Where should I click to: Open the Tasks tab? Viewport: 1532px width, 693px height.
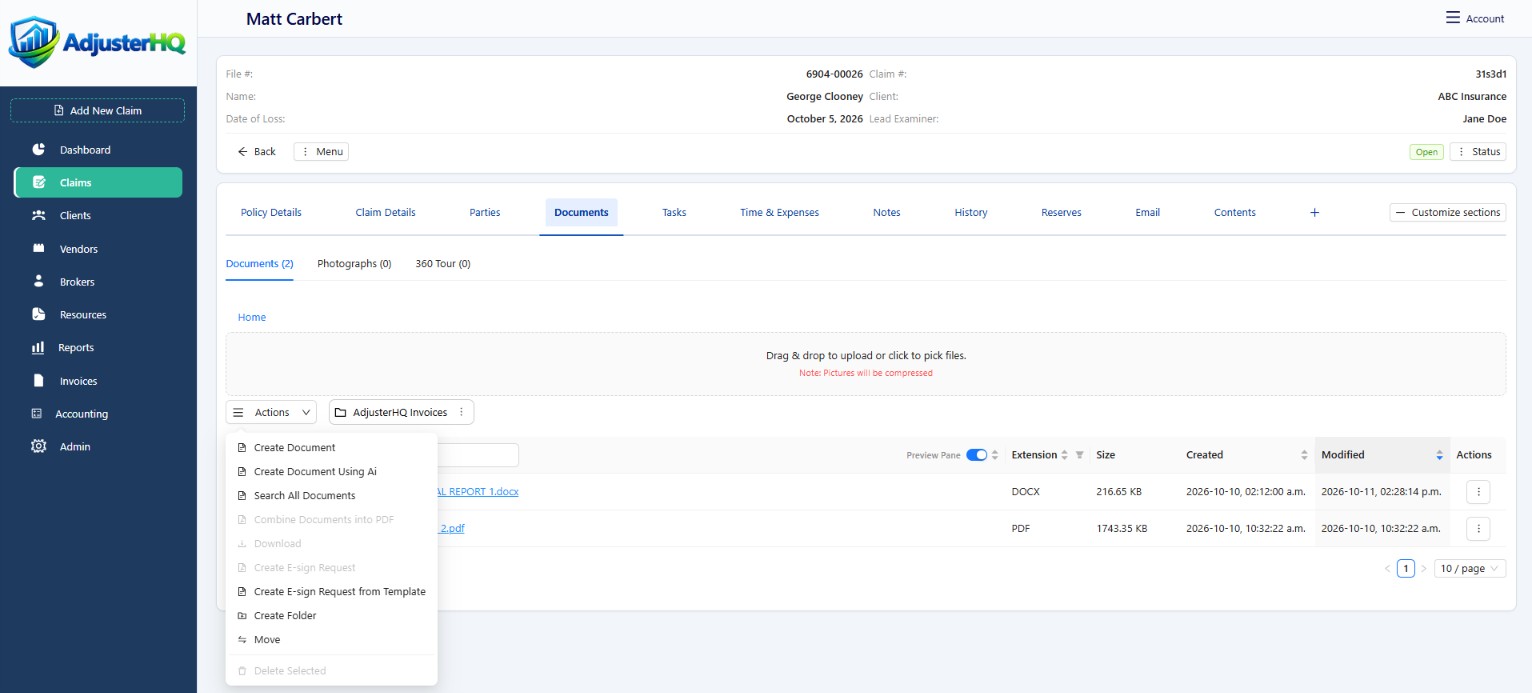point(674,212)
